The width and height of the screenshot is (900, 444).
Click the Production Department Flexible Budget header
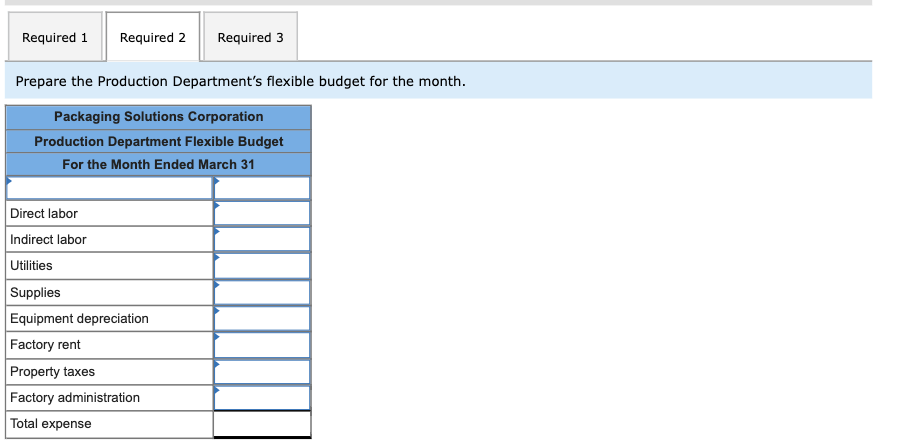[158, 142]
